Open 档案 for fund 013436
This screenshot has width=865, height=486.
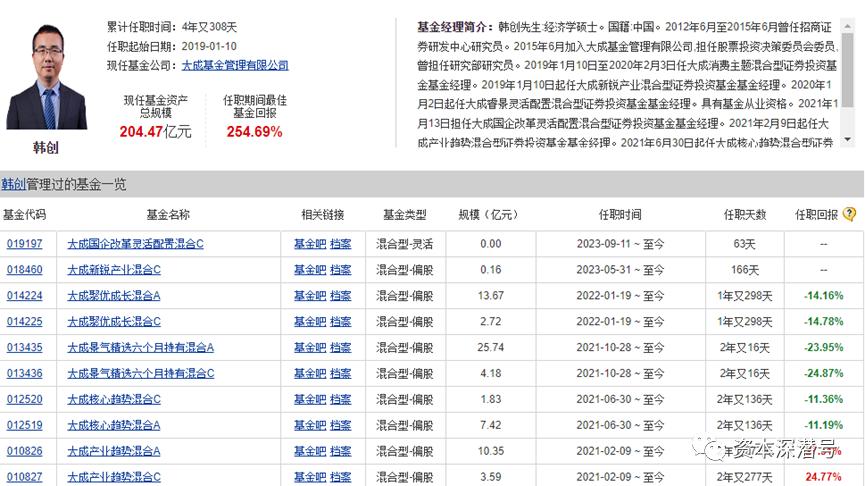(x=340, y=373)
